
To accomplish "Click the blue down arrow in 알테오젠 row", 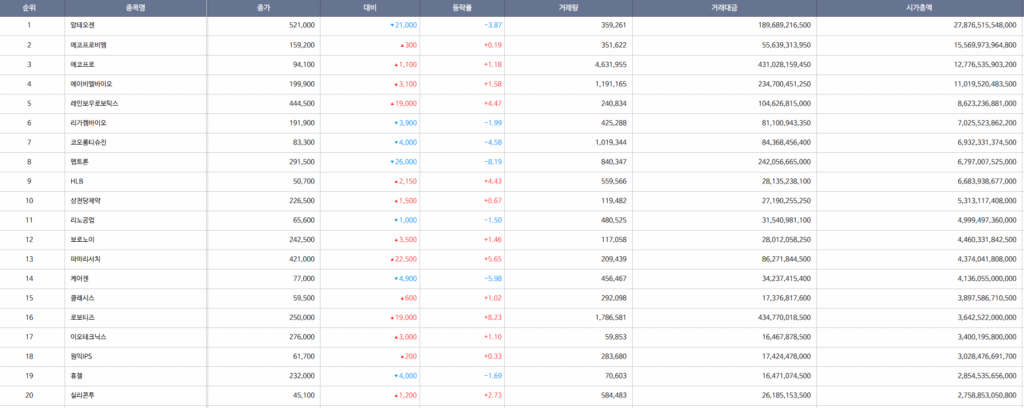I will pyautogui.click(x=392, y=25).
